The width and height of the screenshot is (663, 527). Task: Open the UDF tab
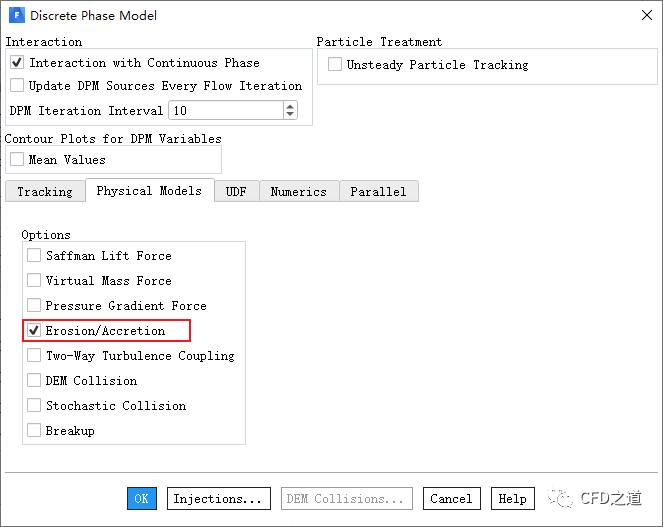(x=236, y=192)
